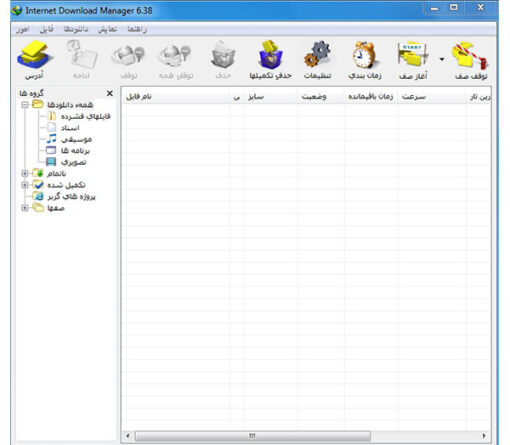The width and height of the screenshot is (510, 445).
Task: Click the Stop (توقف) toolbar icon
Action: [129, 54]
